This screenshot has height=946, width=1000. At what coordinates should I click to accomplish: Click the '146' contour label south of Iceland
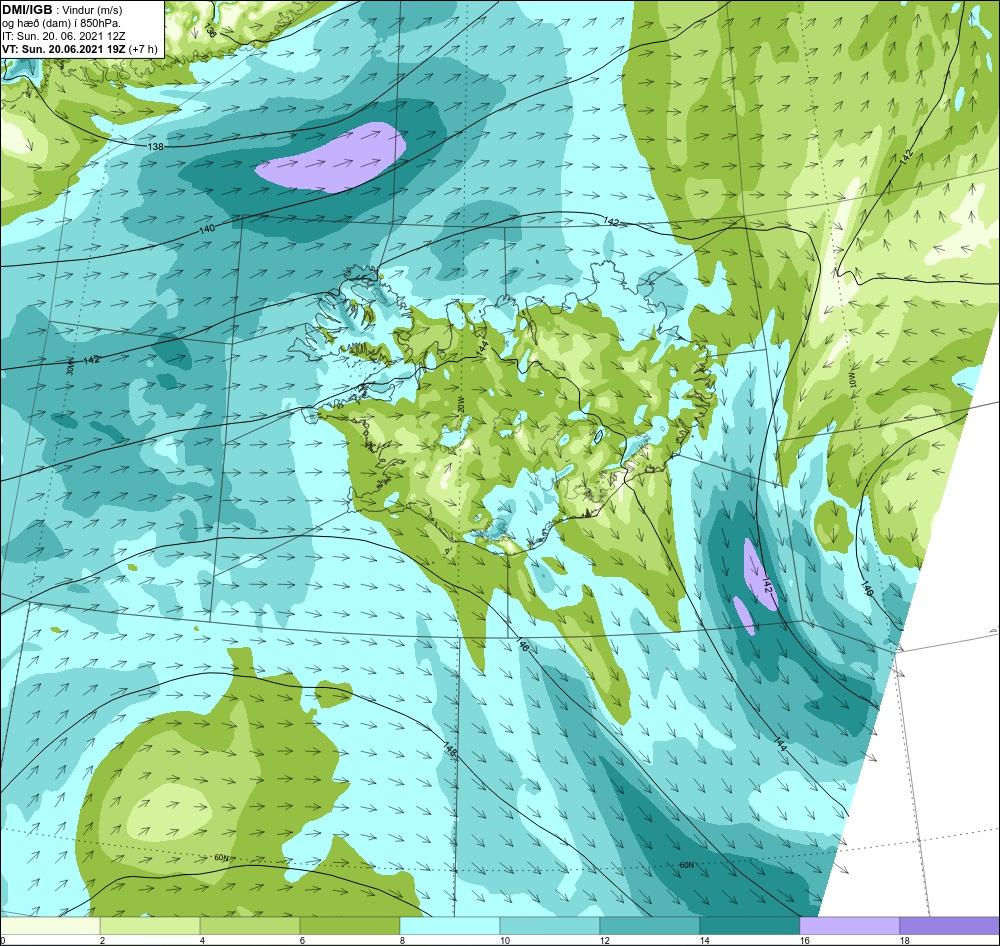click(x=522, y=644)
